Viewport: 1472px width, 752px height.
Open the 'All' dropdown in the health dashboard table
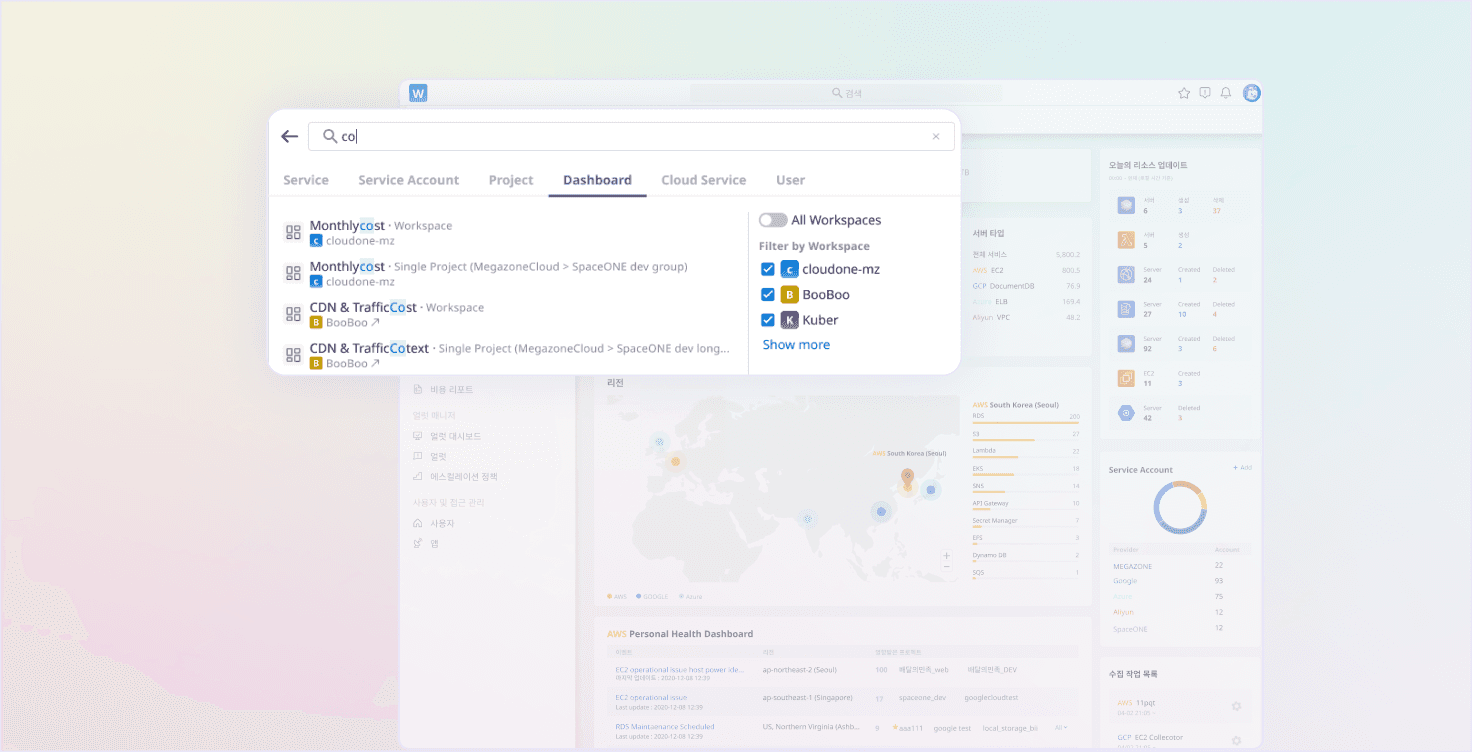coord(1061,727)
